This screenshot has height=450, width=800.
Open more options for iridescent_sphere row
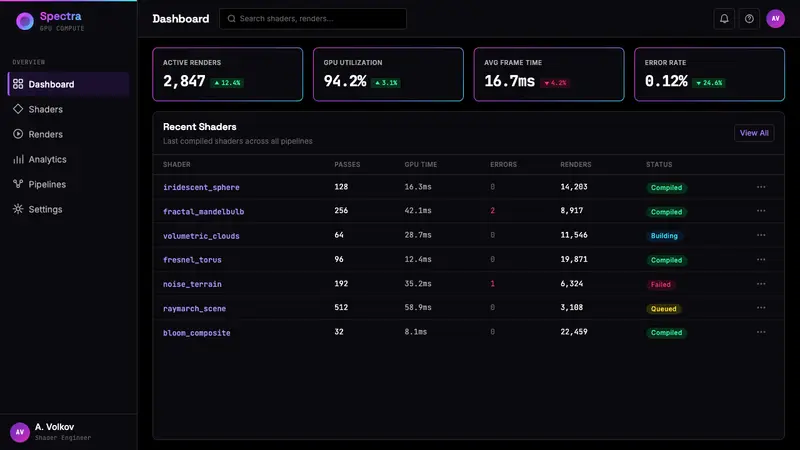click(761, 187)
